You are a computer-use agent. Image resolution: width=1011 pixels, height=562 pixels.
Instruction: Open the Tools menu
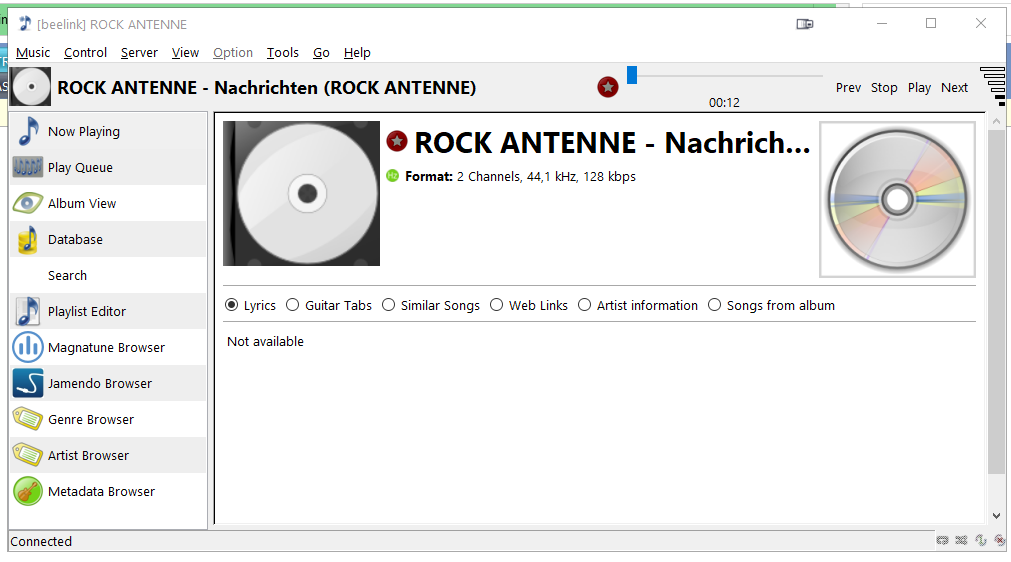282,53
